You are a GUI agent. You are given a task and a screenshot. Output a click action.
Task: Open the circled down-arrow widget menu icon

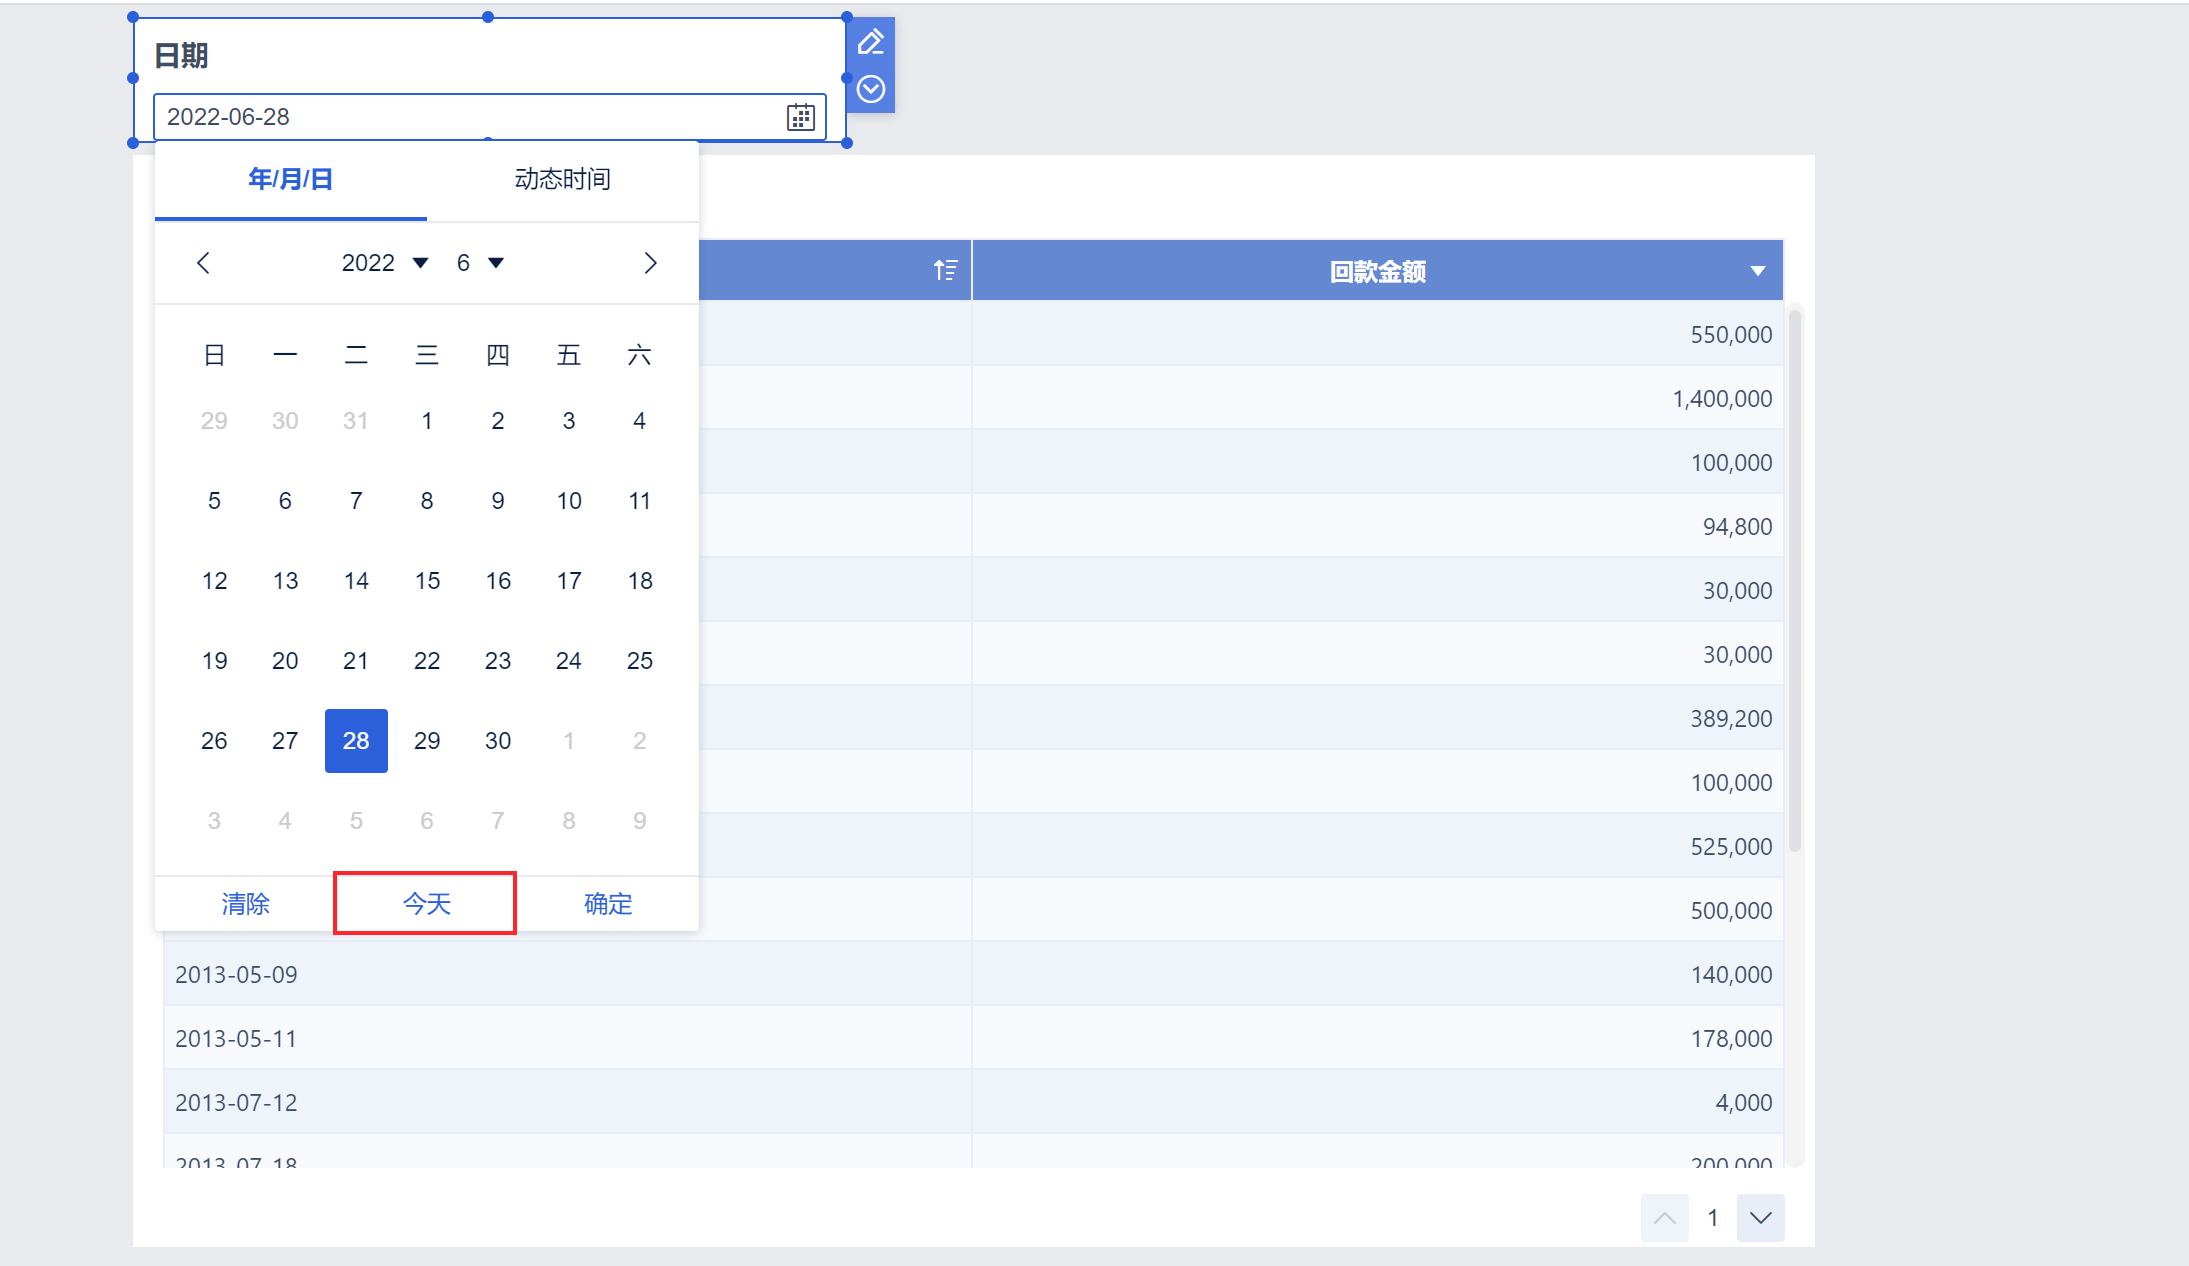tap(871, 89)
